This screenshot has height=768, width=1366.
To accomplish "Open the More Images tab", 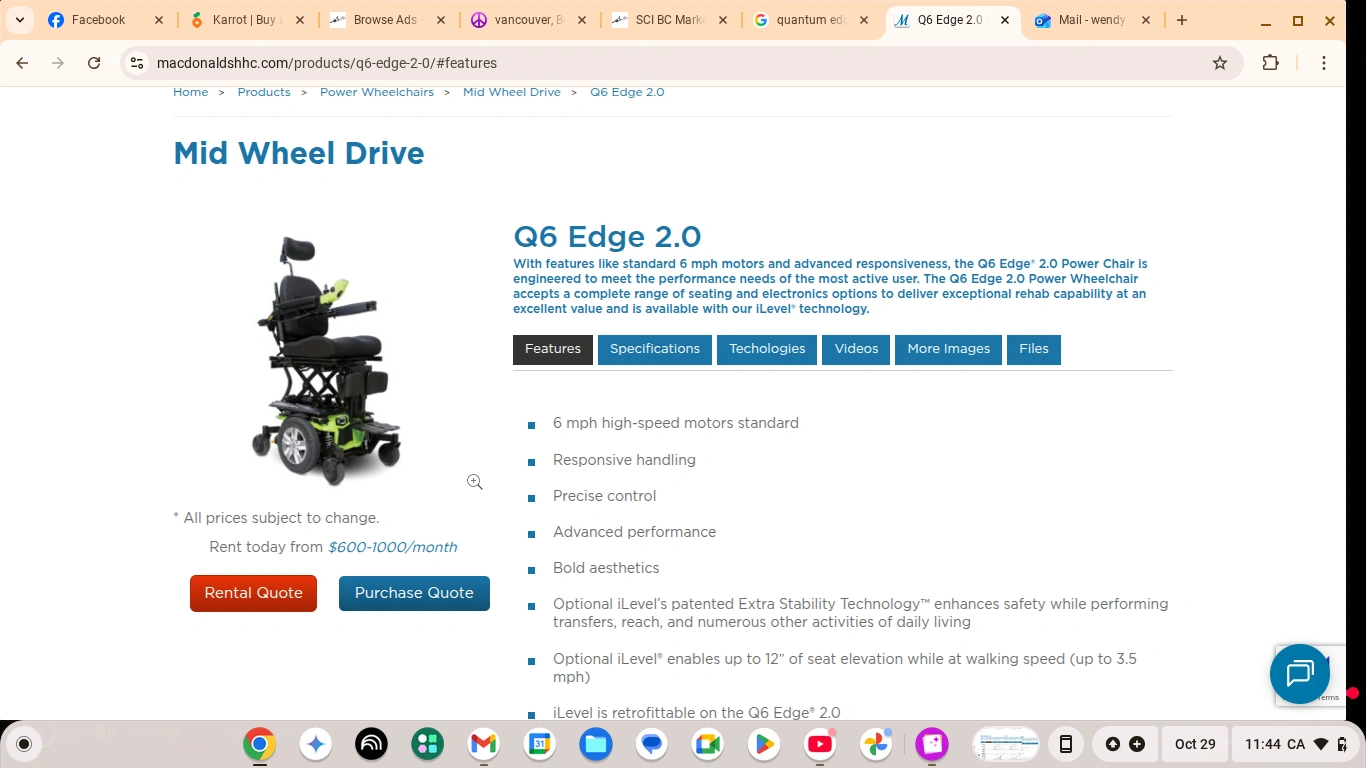I will pyautogui.click(x=948, y=349).
